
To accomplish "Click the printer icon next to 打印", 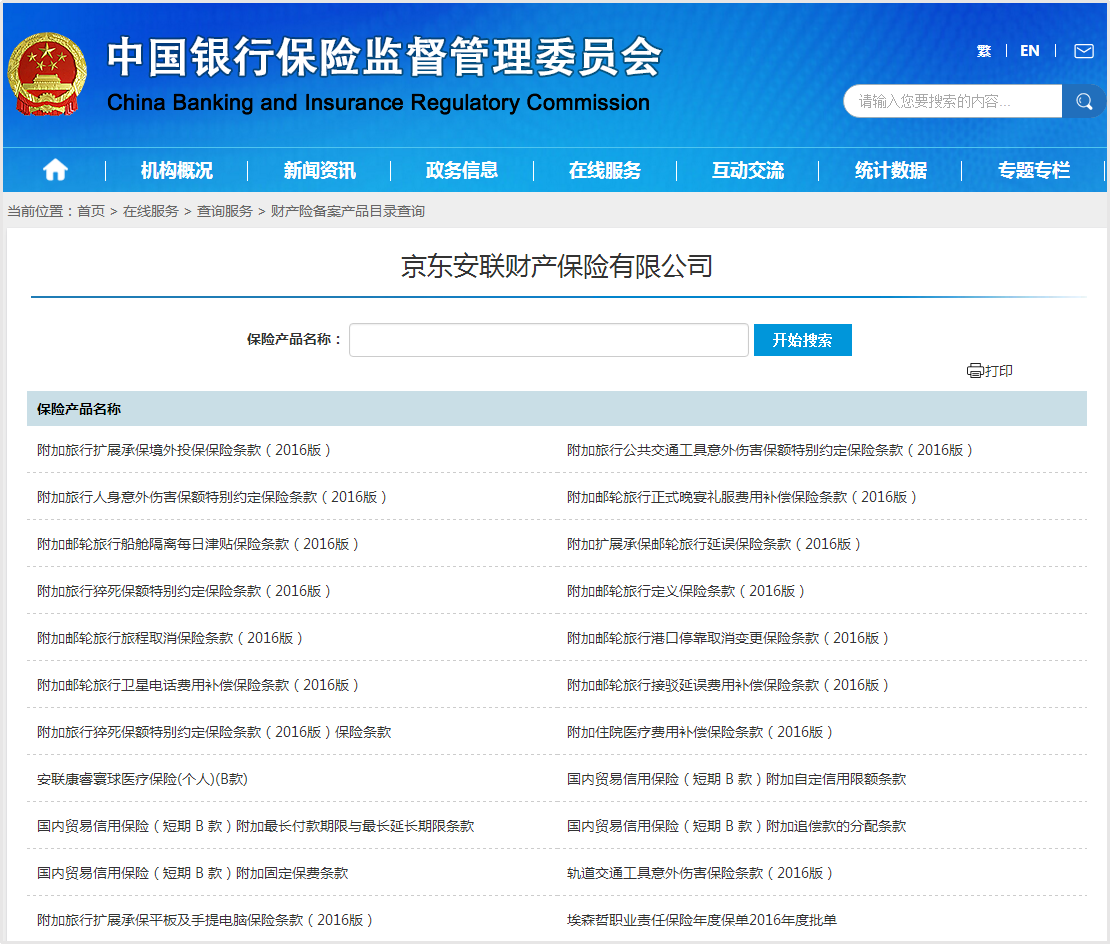I will pyautogui.click(x=975, y=370).
